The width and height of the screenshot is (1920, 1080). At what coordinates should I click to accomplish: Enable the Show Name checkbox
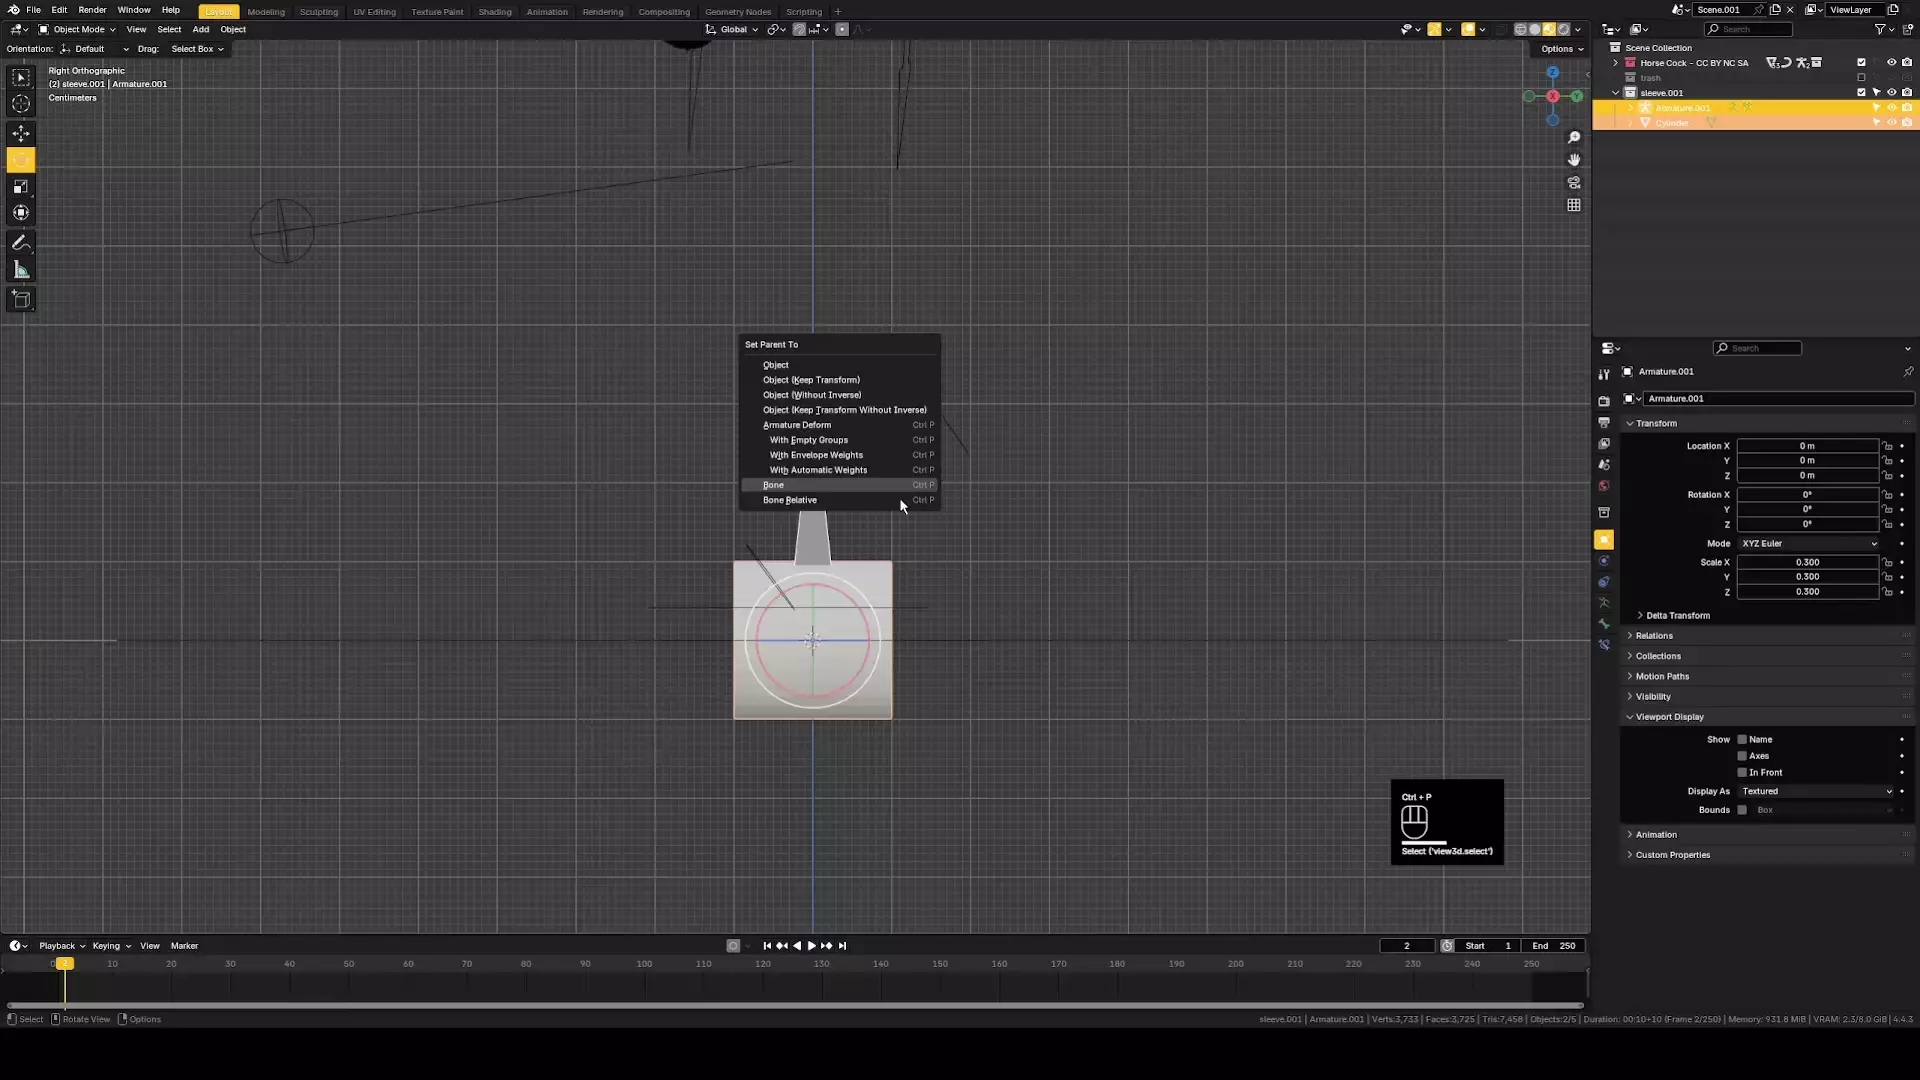tap(1742, 740)
